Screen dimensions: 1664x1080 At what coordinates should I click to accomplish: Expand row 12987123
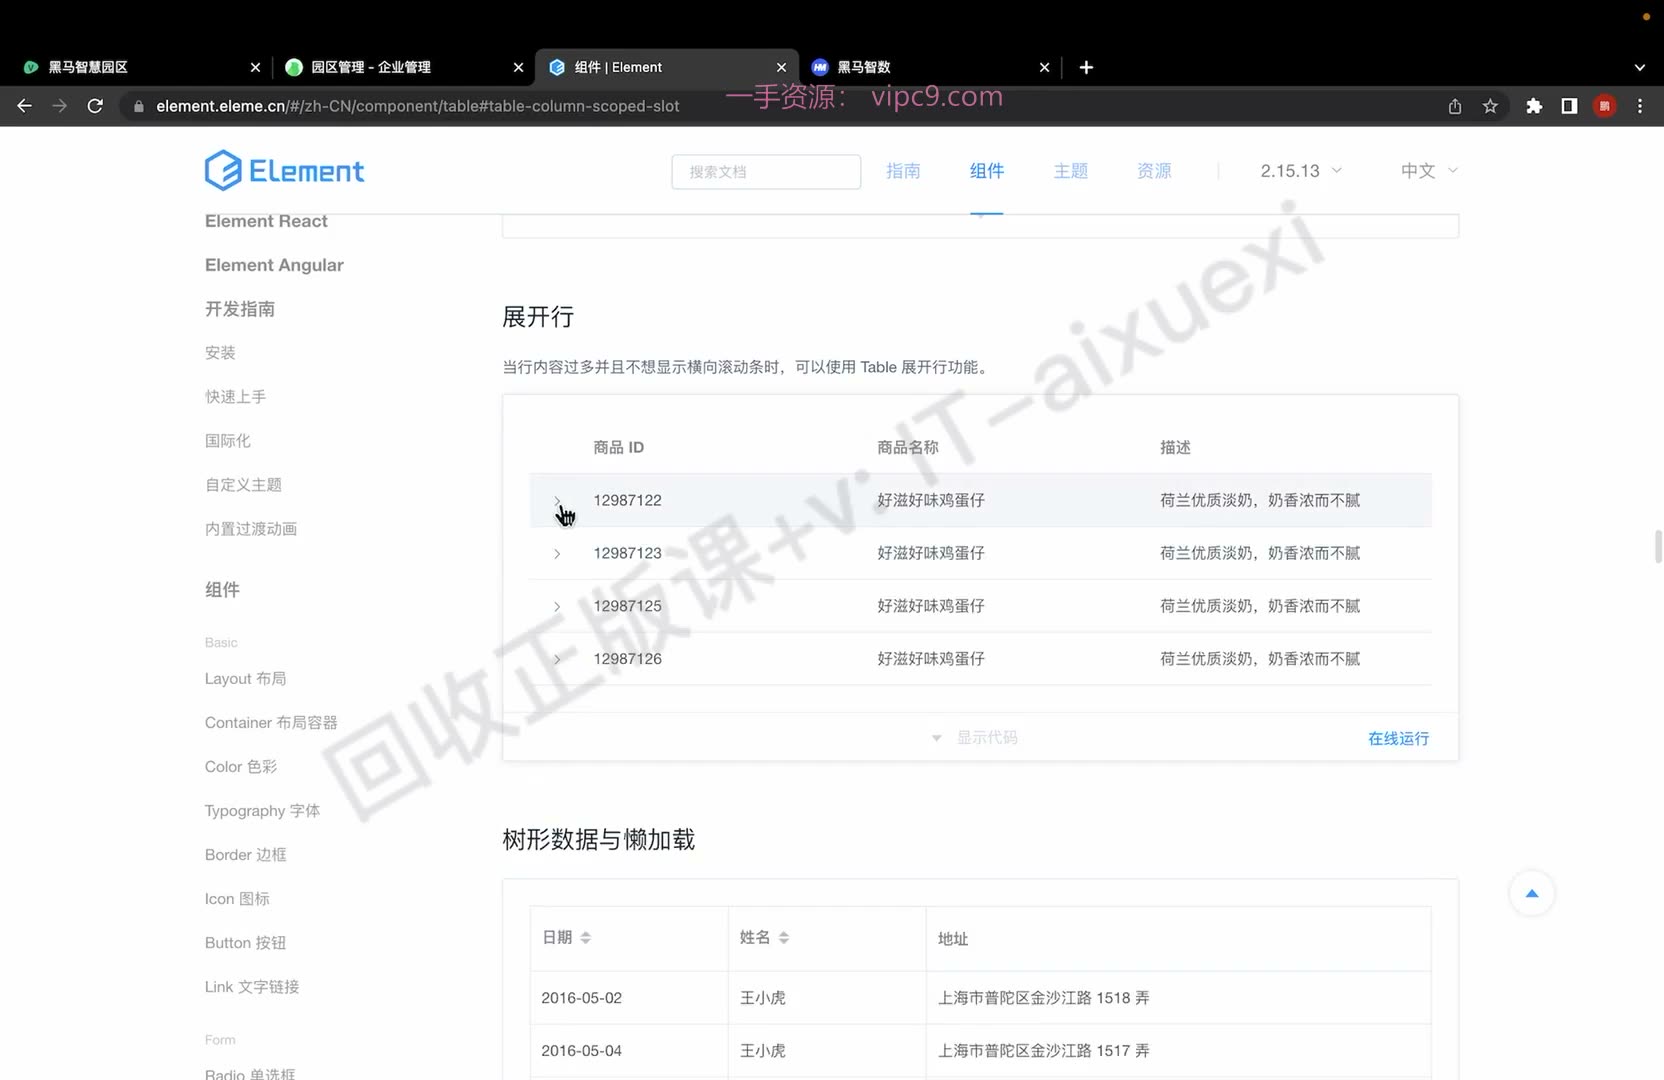(x=557, y=553)
